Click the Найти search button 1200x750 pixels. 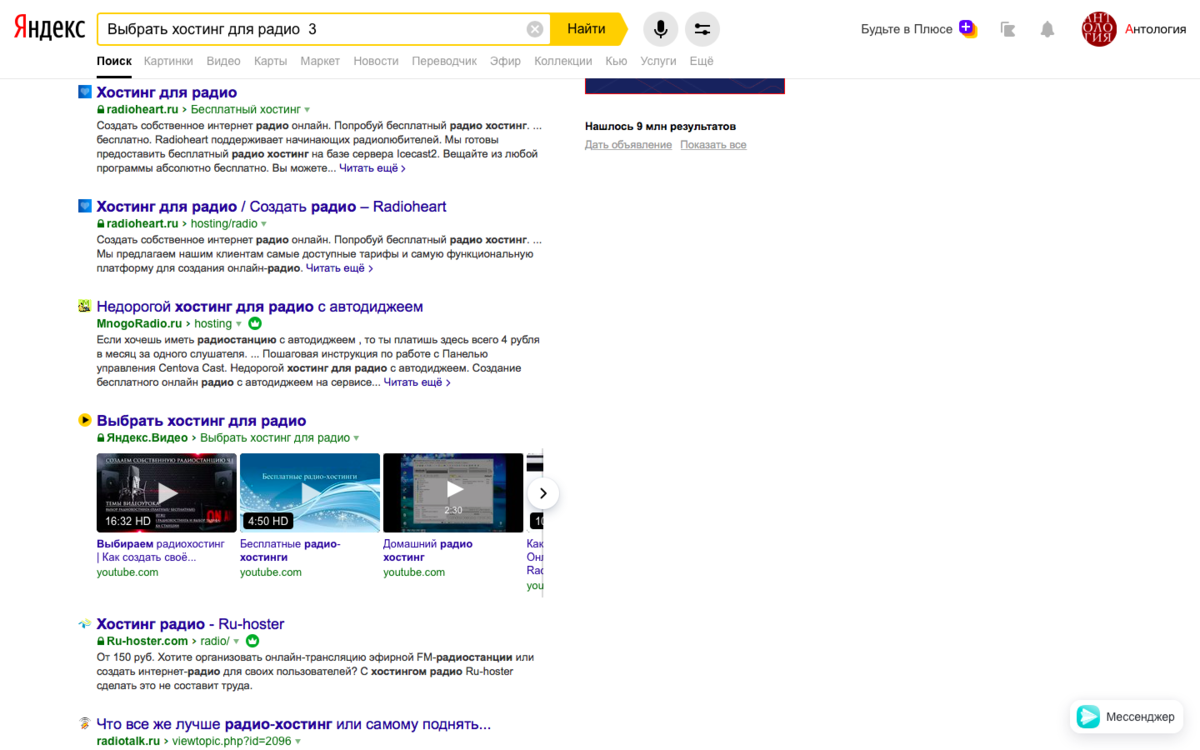[x=586, y=29]
